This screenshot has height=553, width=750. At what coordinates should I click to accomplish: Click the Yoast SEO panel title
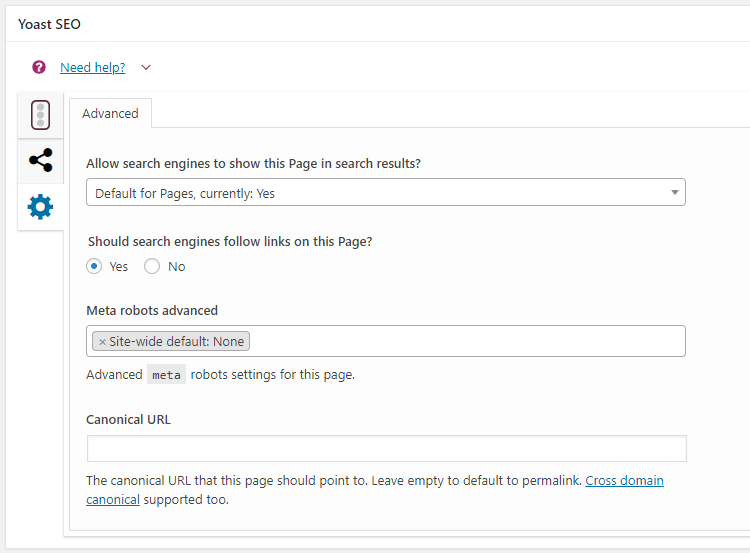pos(49,24)
